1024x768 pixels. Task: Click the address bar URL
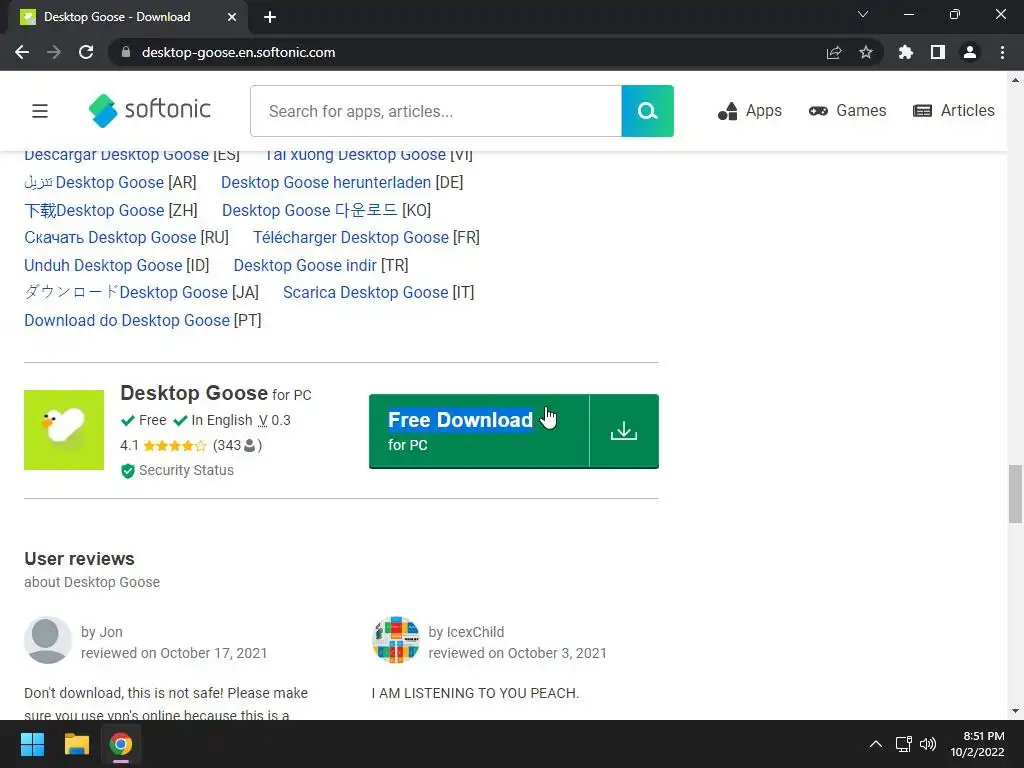point(238,52)
